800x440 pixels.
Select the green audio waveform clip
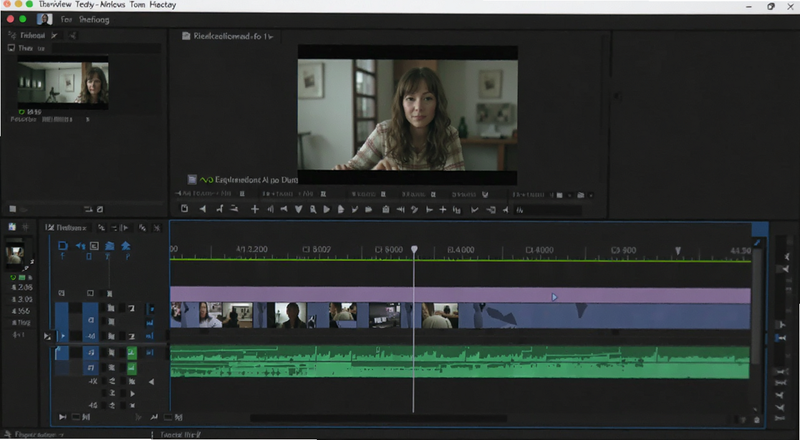[460, 362]
